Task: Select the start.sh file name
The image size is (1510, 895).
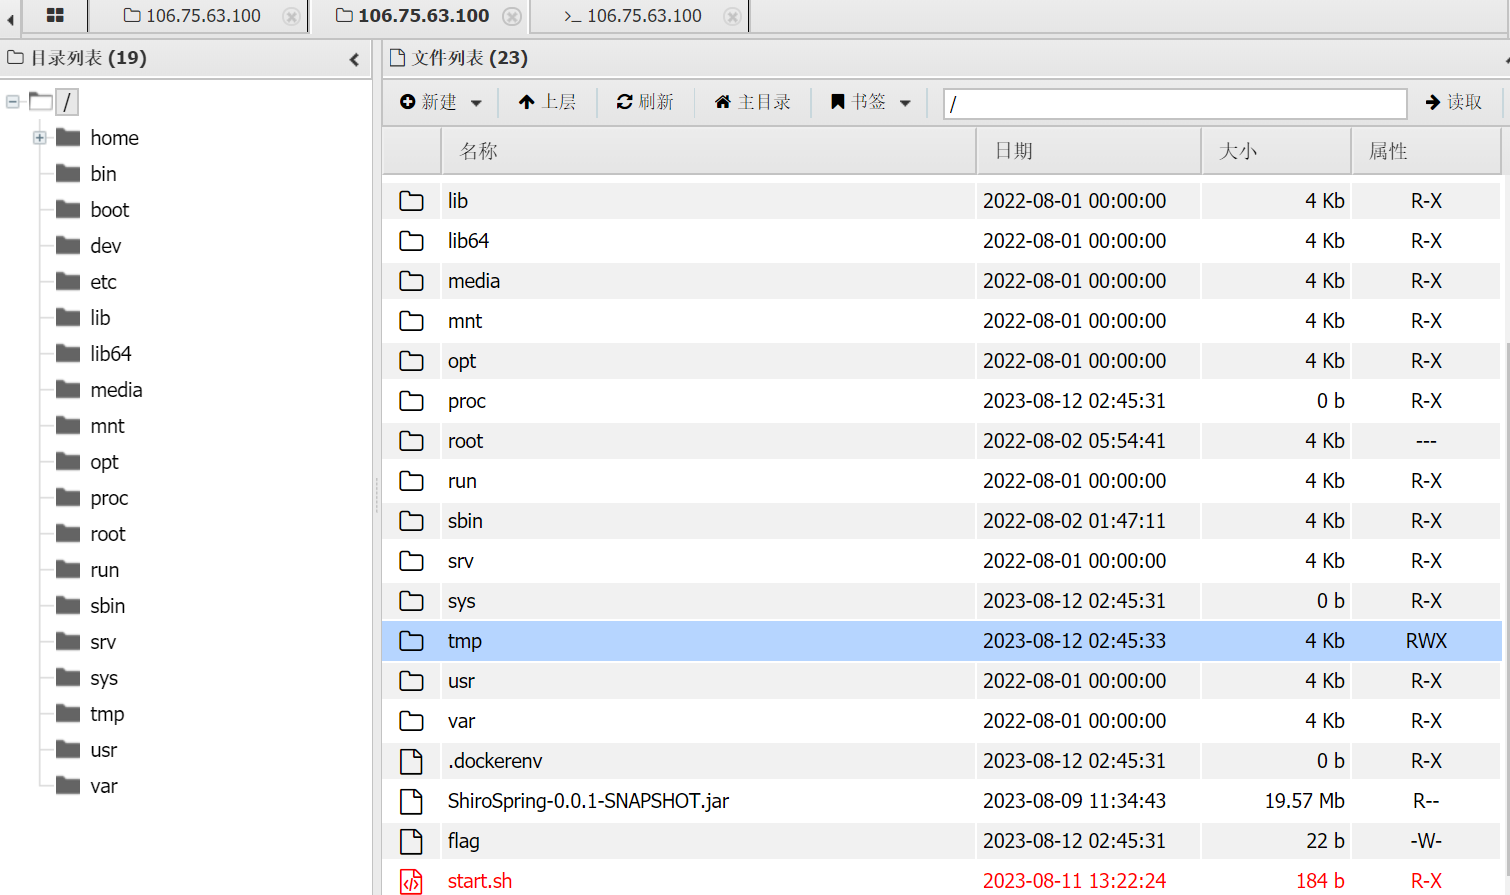Action: pos(480,881)
